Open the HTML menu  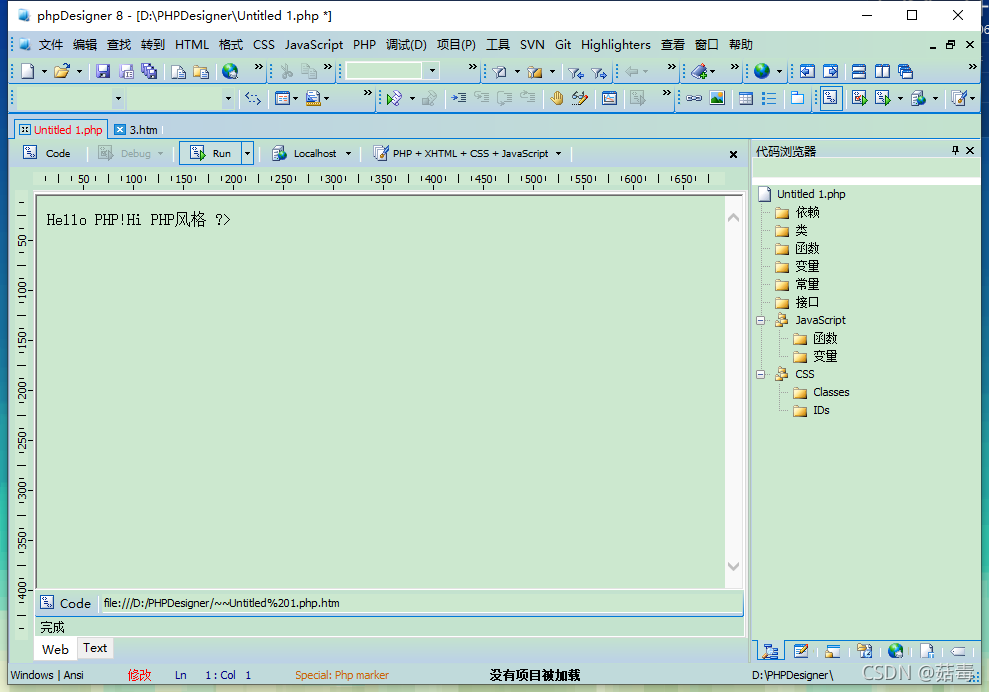pyautogui.click(x=192, y=45)
